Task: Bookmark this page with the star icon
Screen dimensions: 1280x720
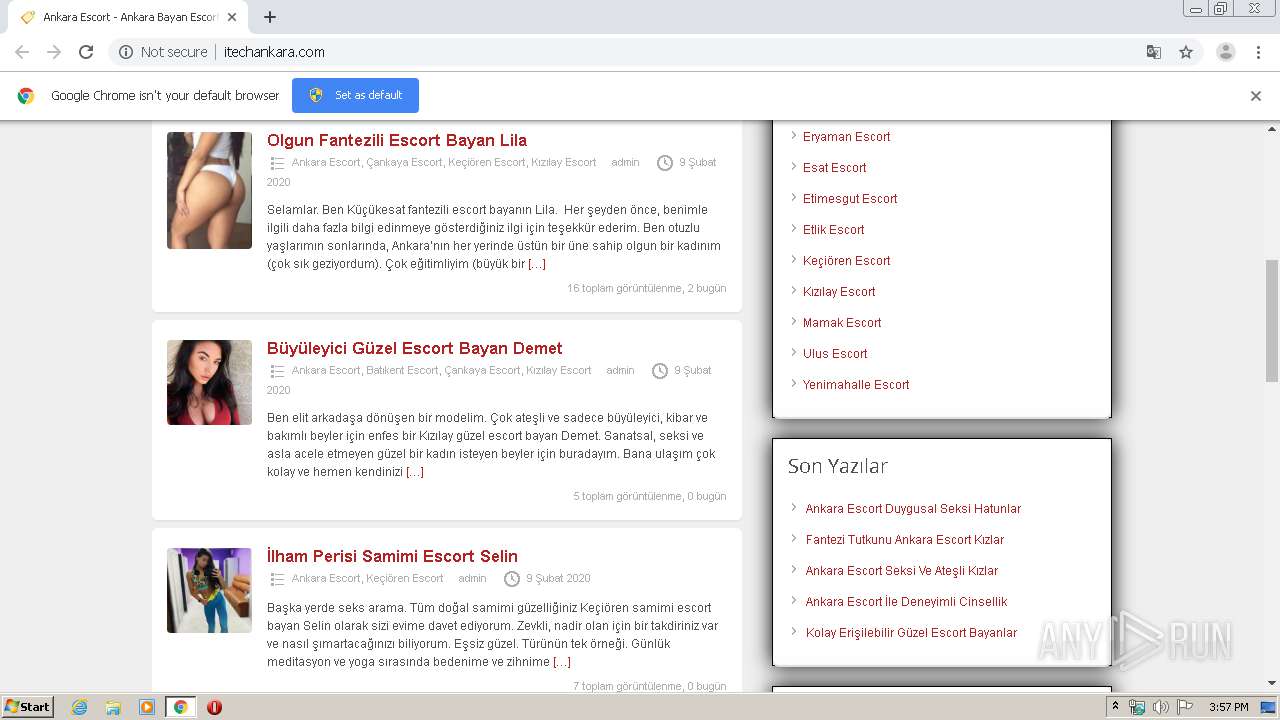Action: pyautogui.click(x=1186, y=52)
